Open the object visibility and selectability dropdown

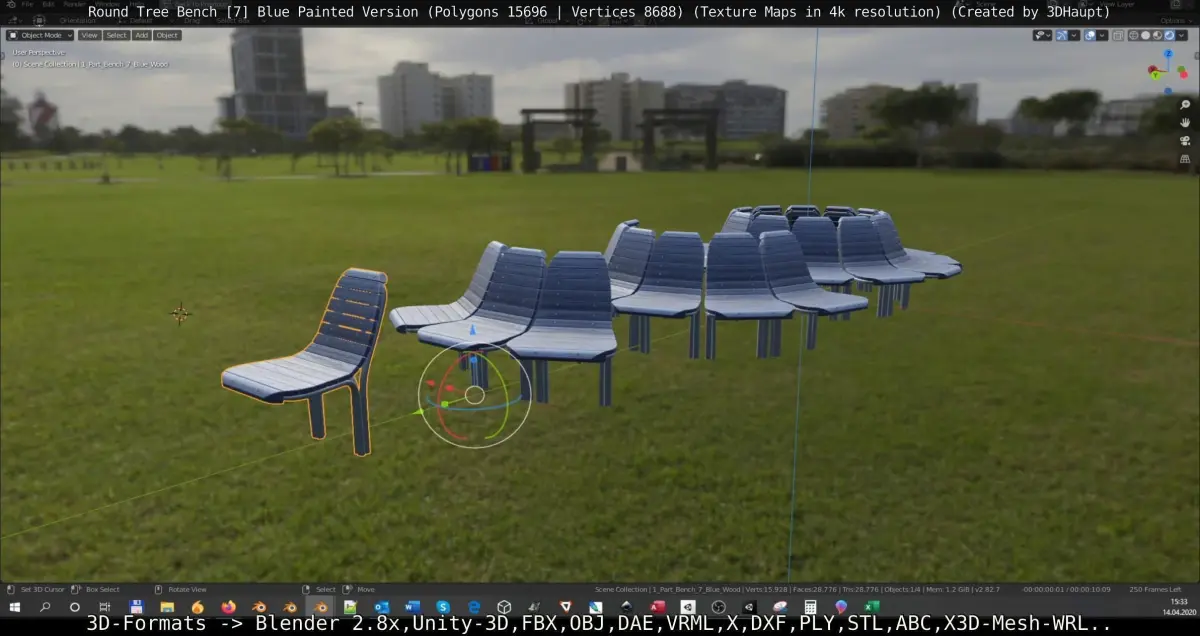pyautogui.click(x=1042, y=35)
